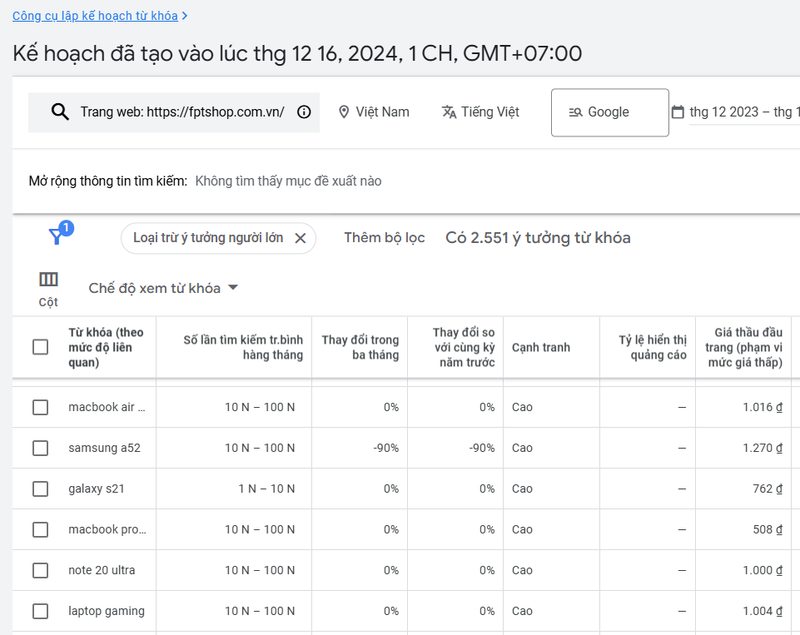Sort by Thay đổi so với cùng kỳ năm trước
The height and width of the screenshot is (635, 800).
(x=463, y=347)
